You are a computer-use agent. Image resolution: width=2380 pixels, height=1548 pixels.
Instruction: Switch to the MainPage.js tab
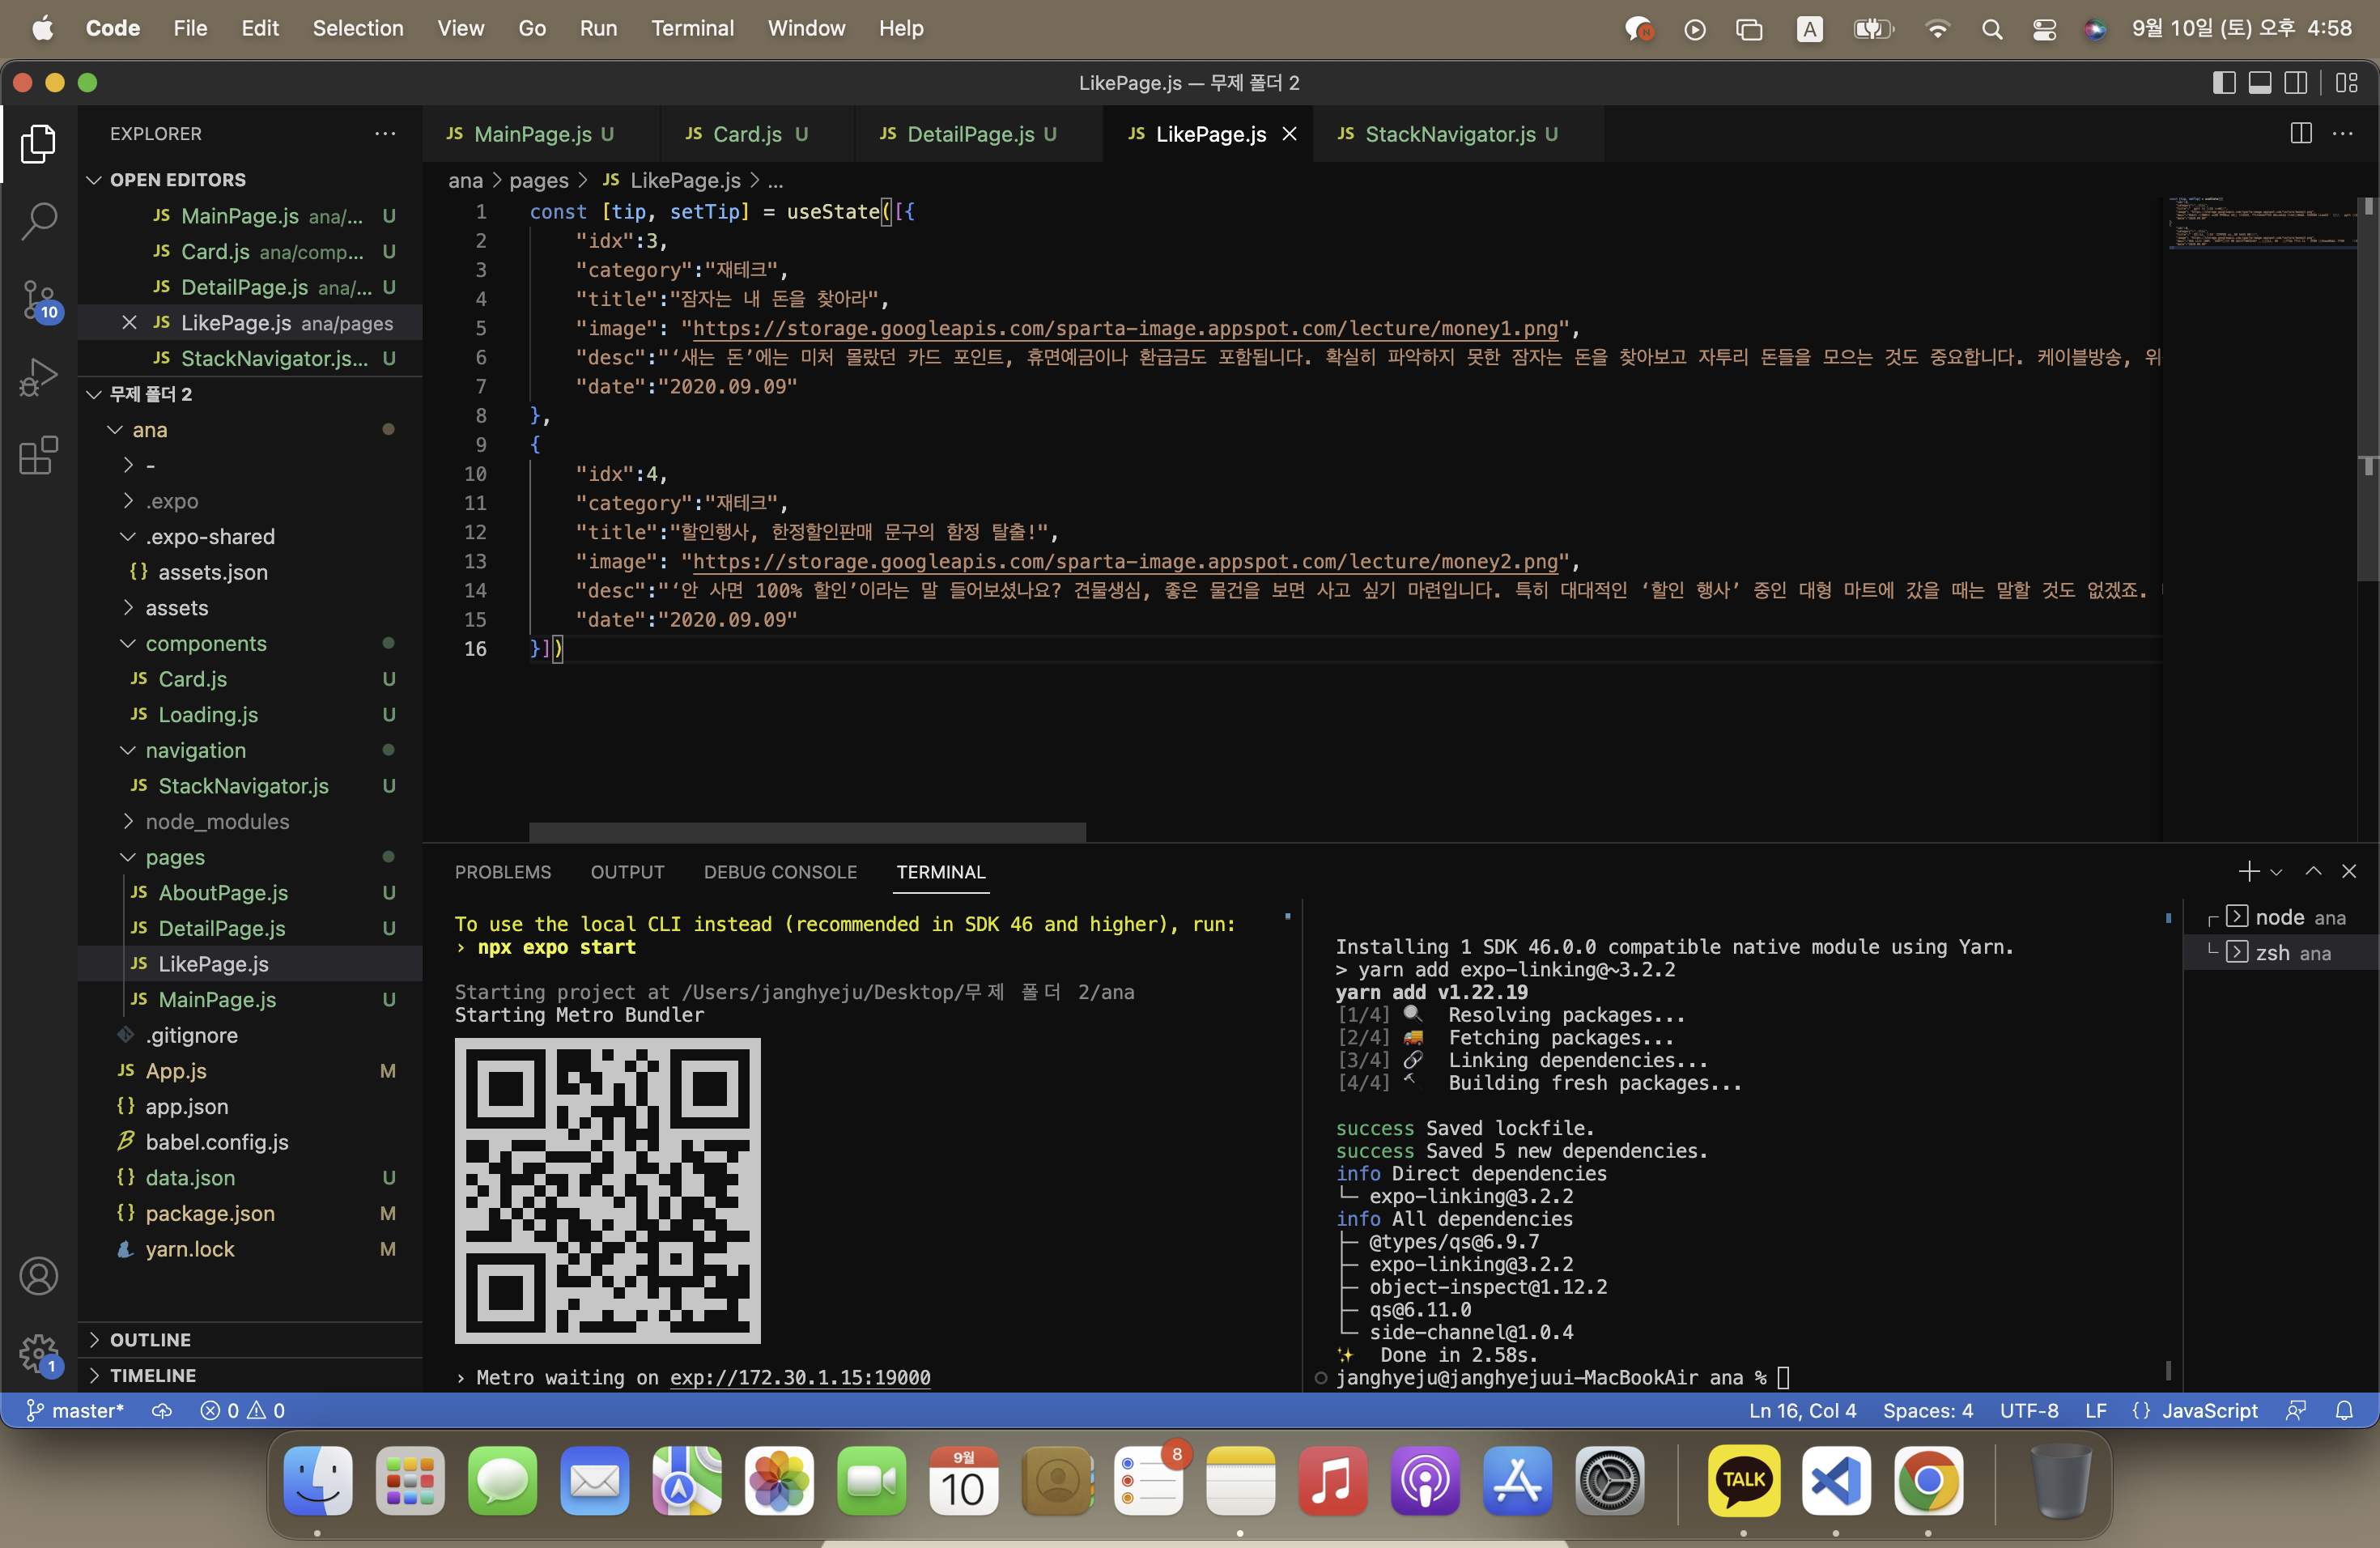(541, 134)
